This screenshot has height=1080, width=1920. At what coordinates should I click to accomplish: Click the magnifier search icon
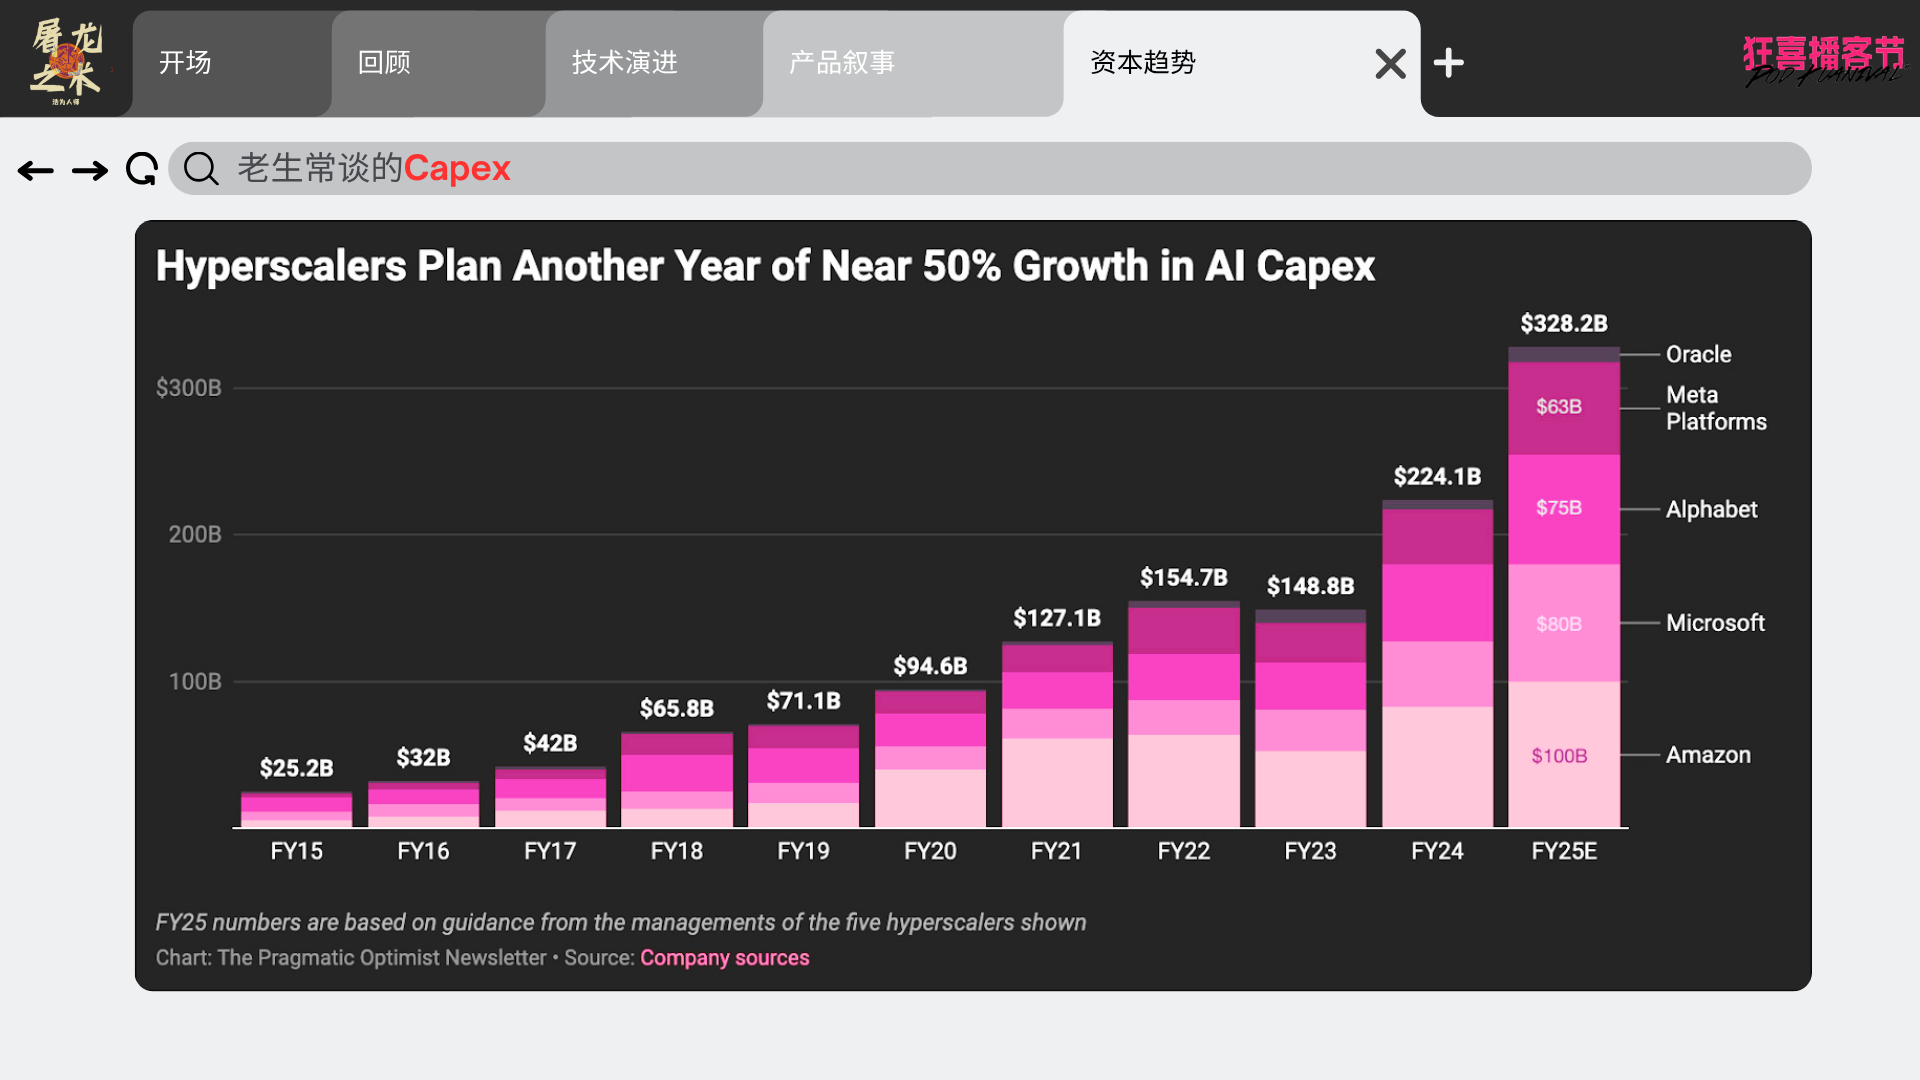201,169
